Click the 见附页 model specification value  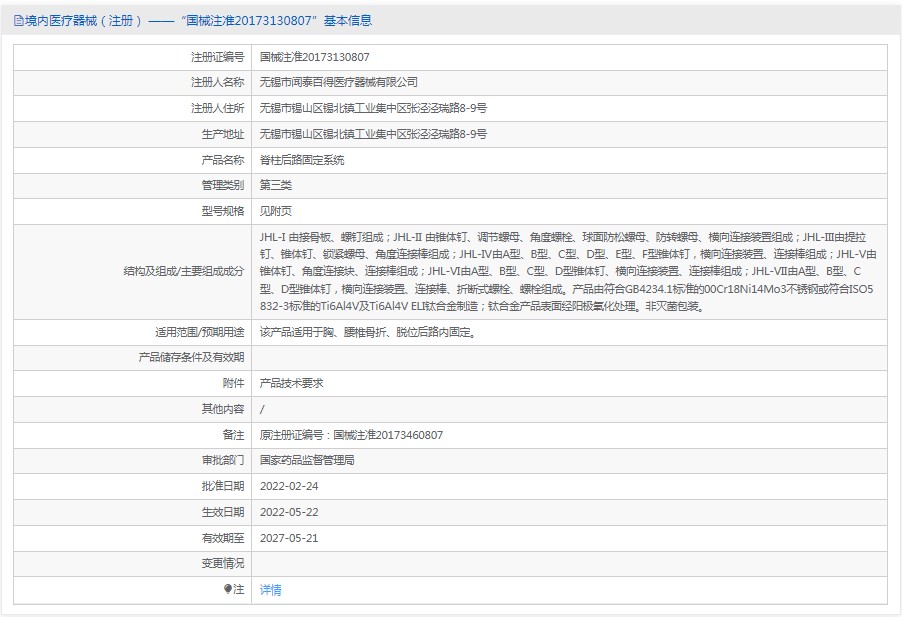[x=276, y=211]
